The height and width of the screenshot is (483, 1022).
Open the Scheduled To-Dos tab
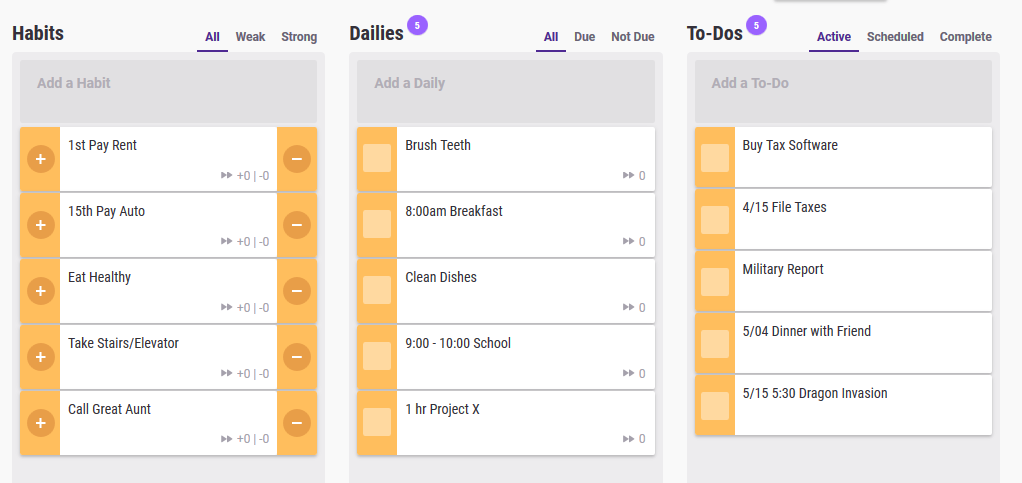(895, 37)
